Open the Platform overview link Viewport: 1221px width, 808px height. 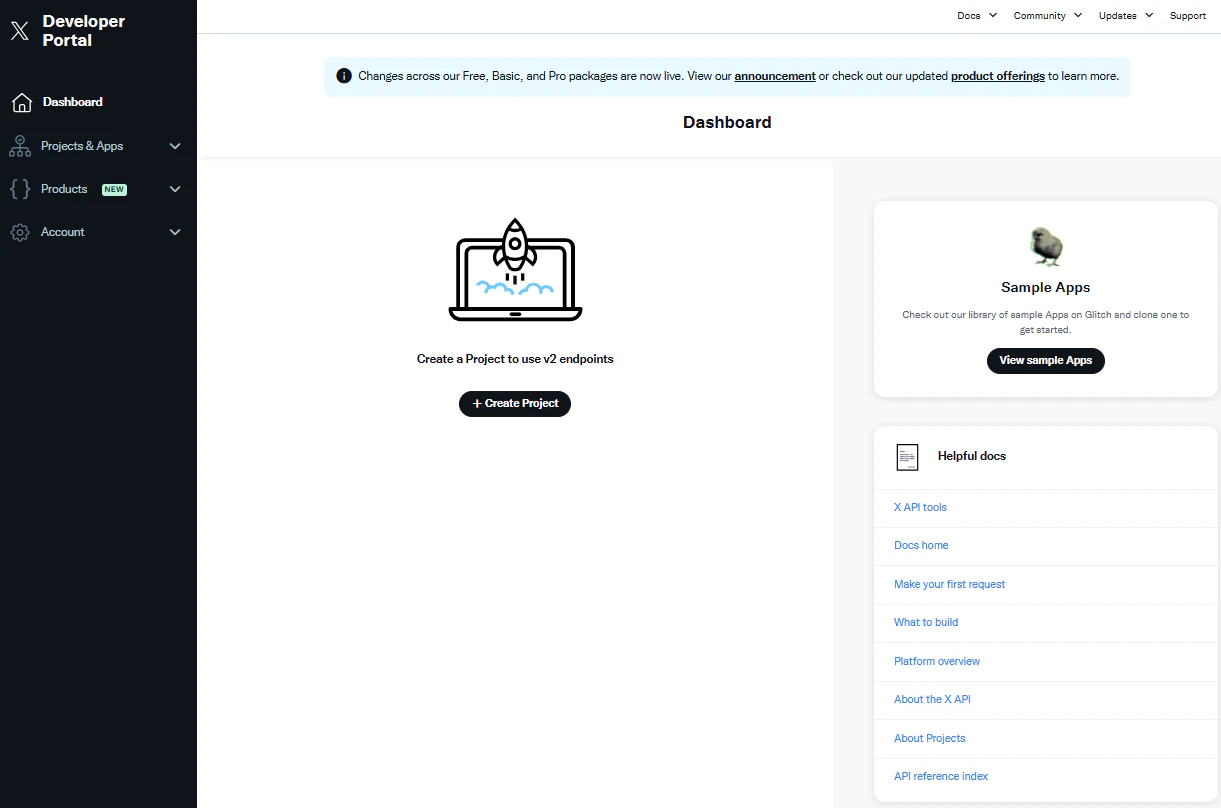click(937, 661)
